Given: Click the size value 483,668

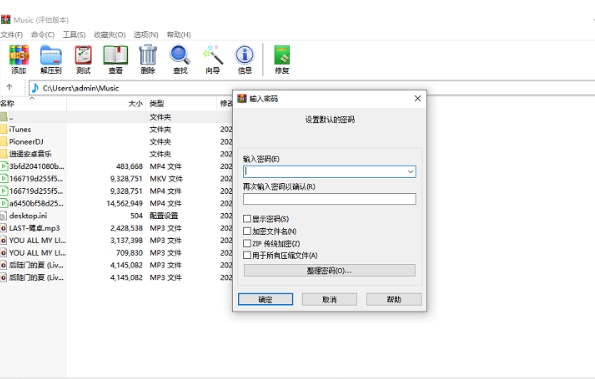Looking at the screenshot, I should [x=129, y=166].
